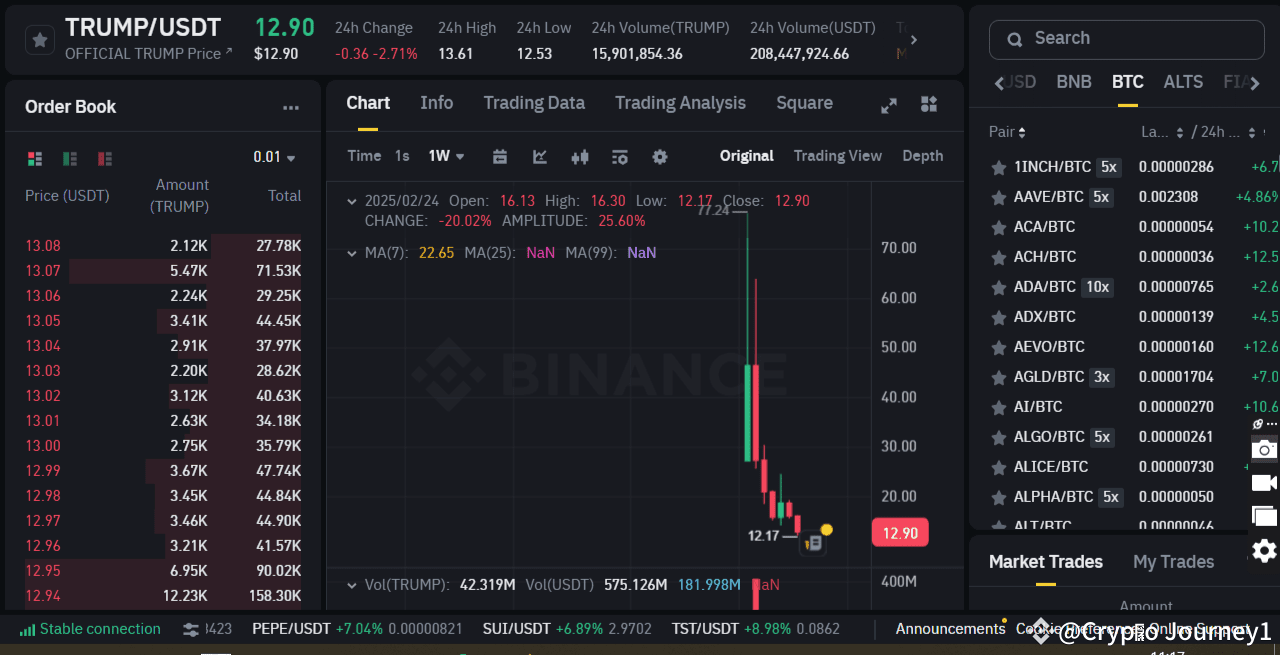
Task: Open the My Trades tab
Action: pyautogui.click(x=1173, y=562)
